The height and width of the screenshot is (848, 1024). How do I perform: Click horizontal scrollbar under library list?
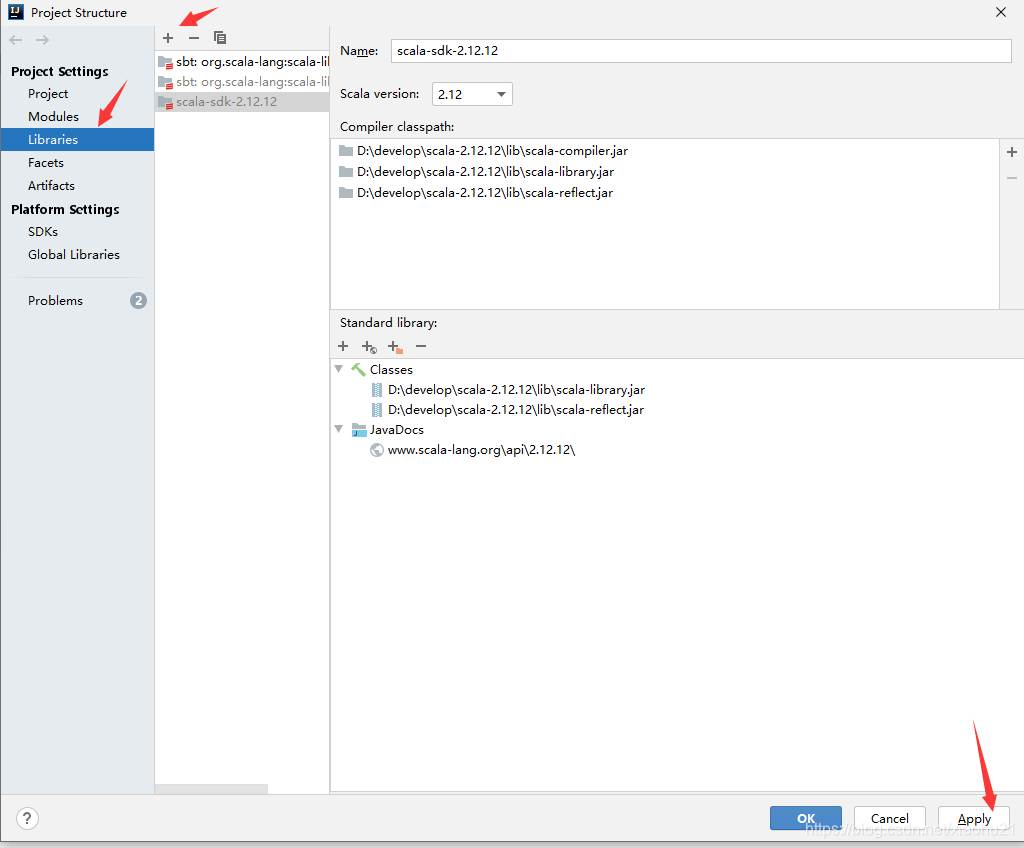tap(211, 789)
